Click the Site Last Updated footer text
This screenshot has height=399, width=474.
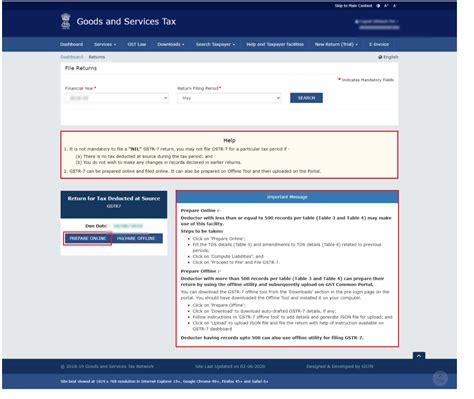coord(230,366)
